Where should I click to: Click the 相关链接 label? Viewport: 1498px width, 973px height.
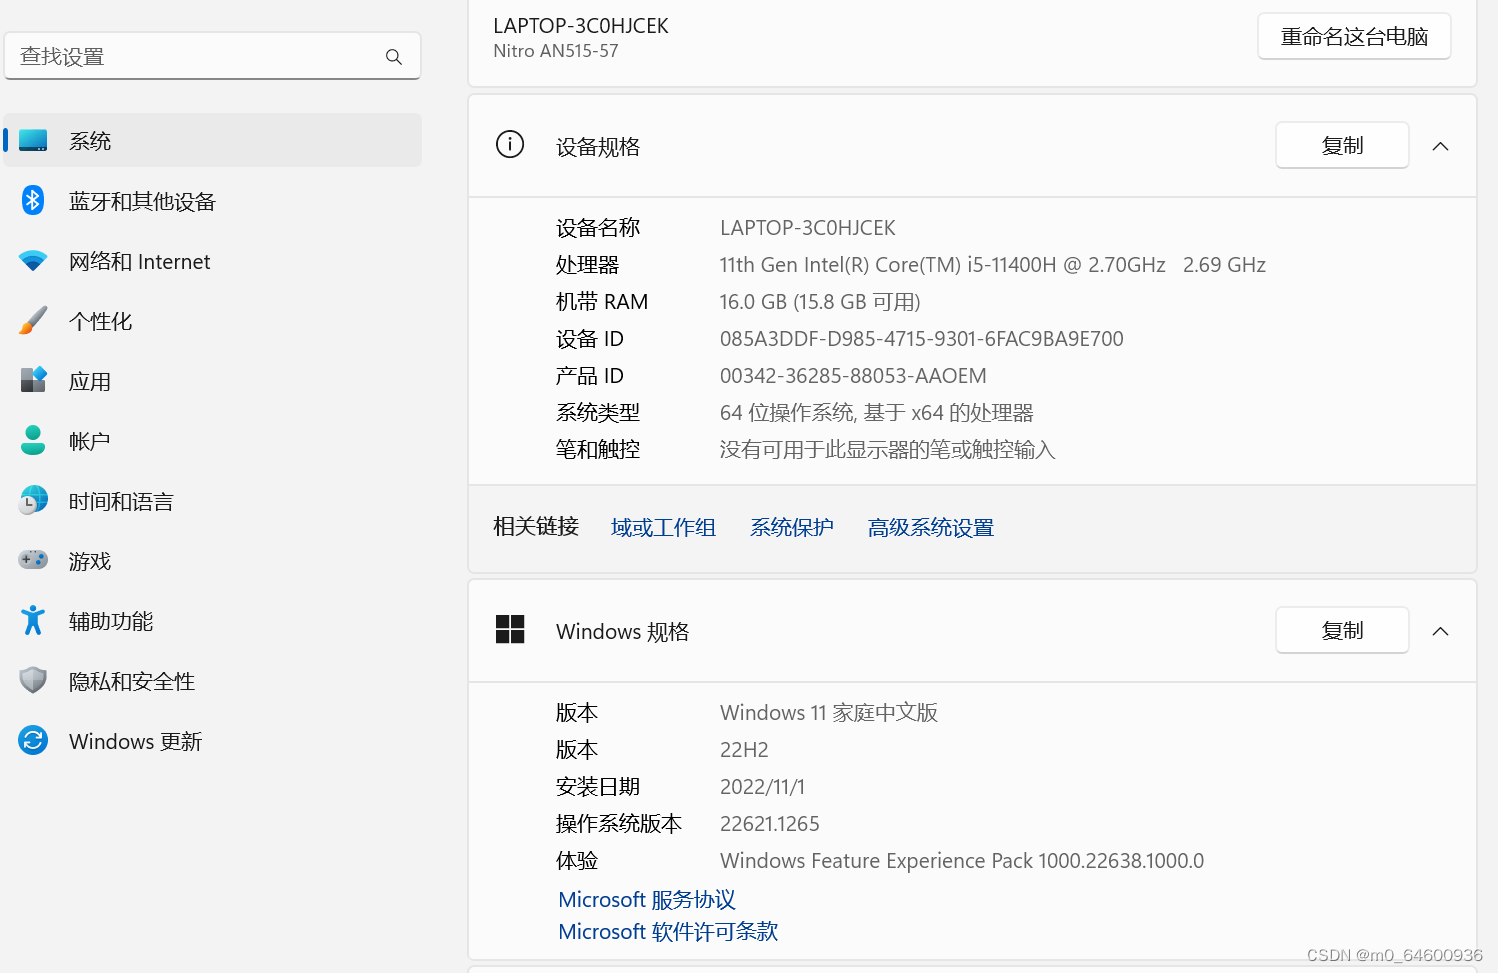point(536,526)
